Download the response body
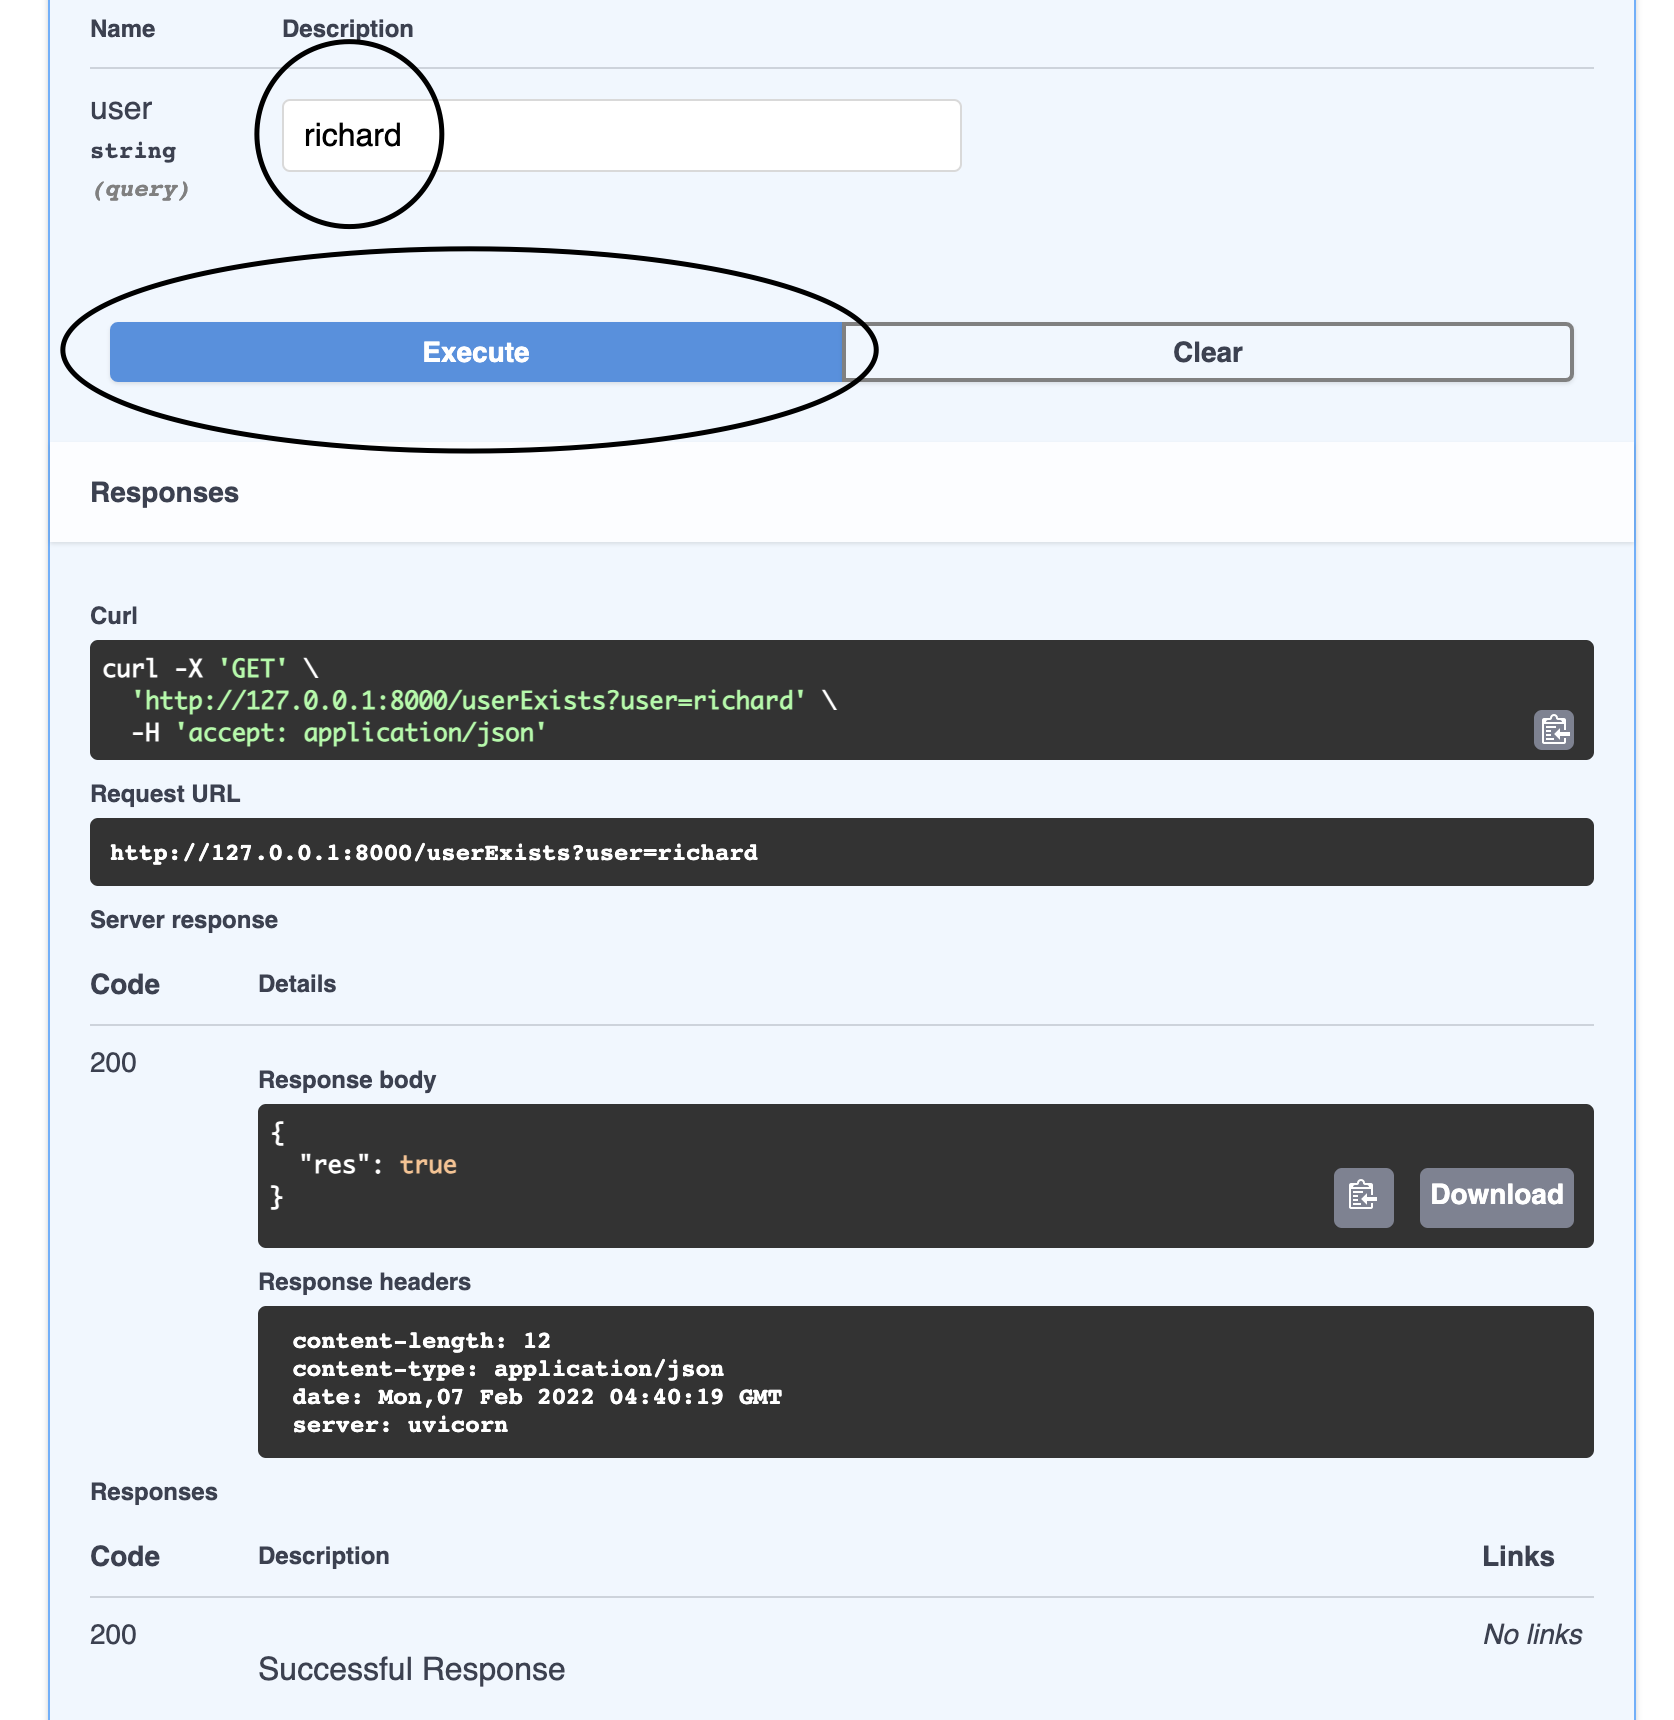This screenshot has width=1674, height=1720. (1496, 1196)
